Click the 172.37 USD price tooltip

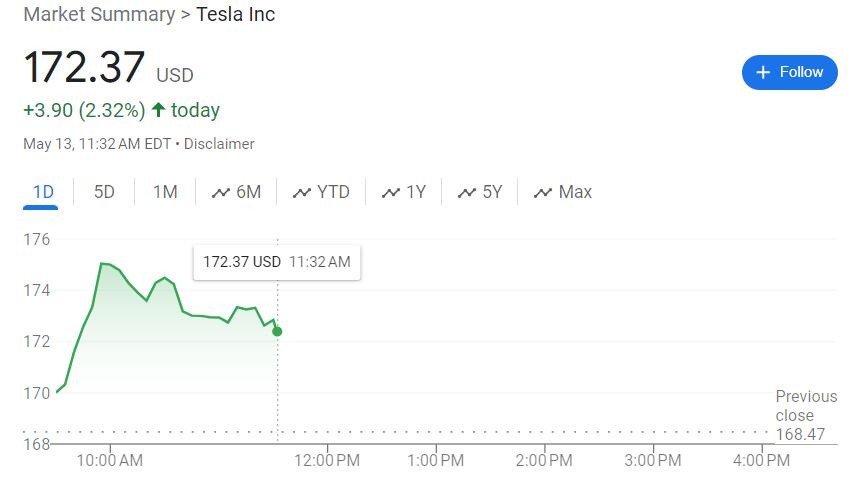(276, 262)
